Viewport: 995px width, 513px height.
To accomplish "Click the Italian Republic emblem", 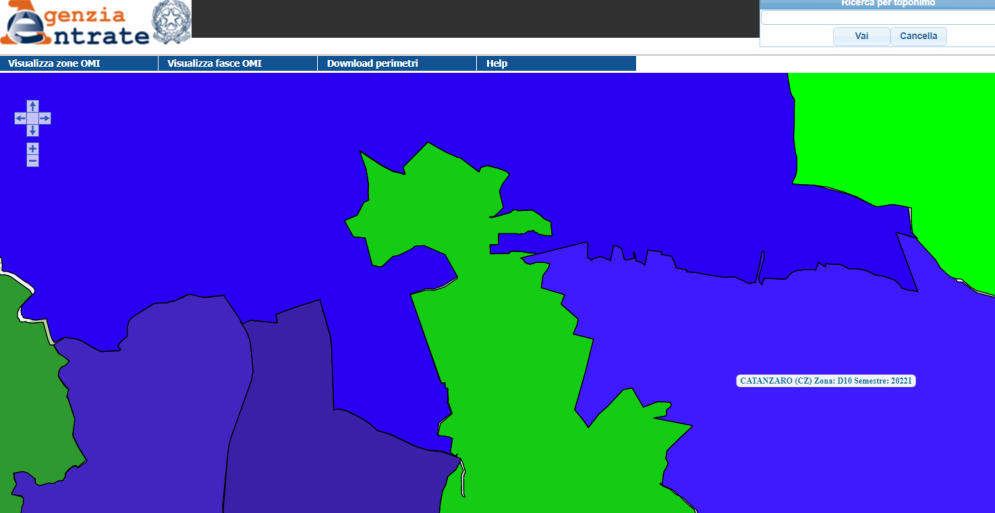I will click(x=170, y=22).
